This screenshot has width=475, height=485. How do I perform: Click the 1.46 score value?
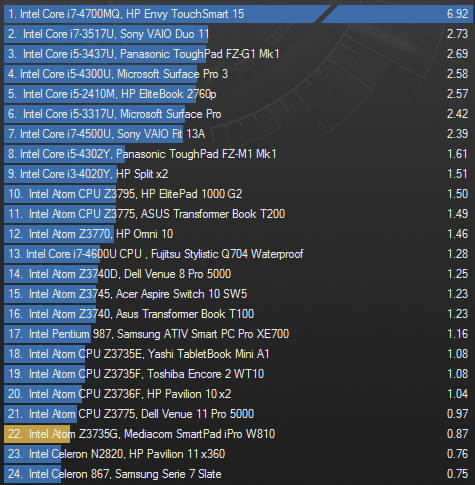coord(457,234)
